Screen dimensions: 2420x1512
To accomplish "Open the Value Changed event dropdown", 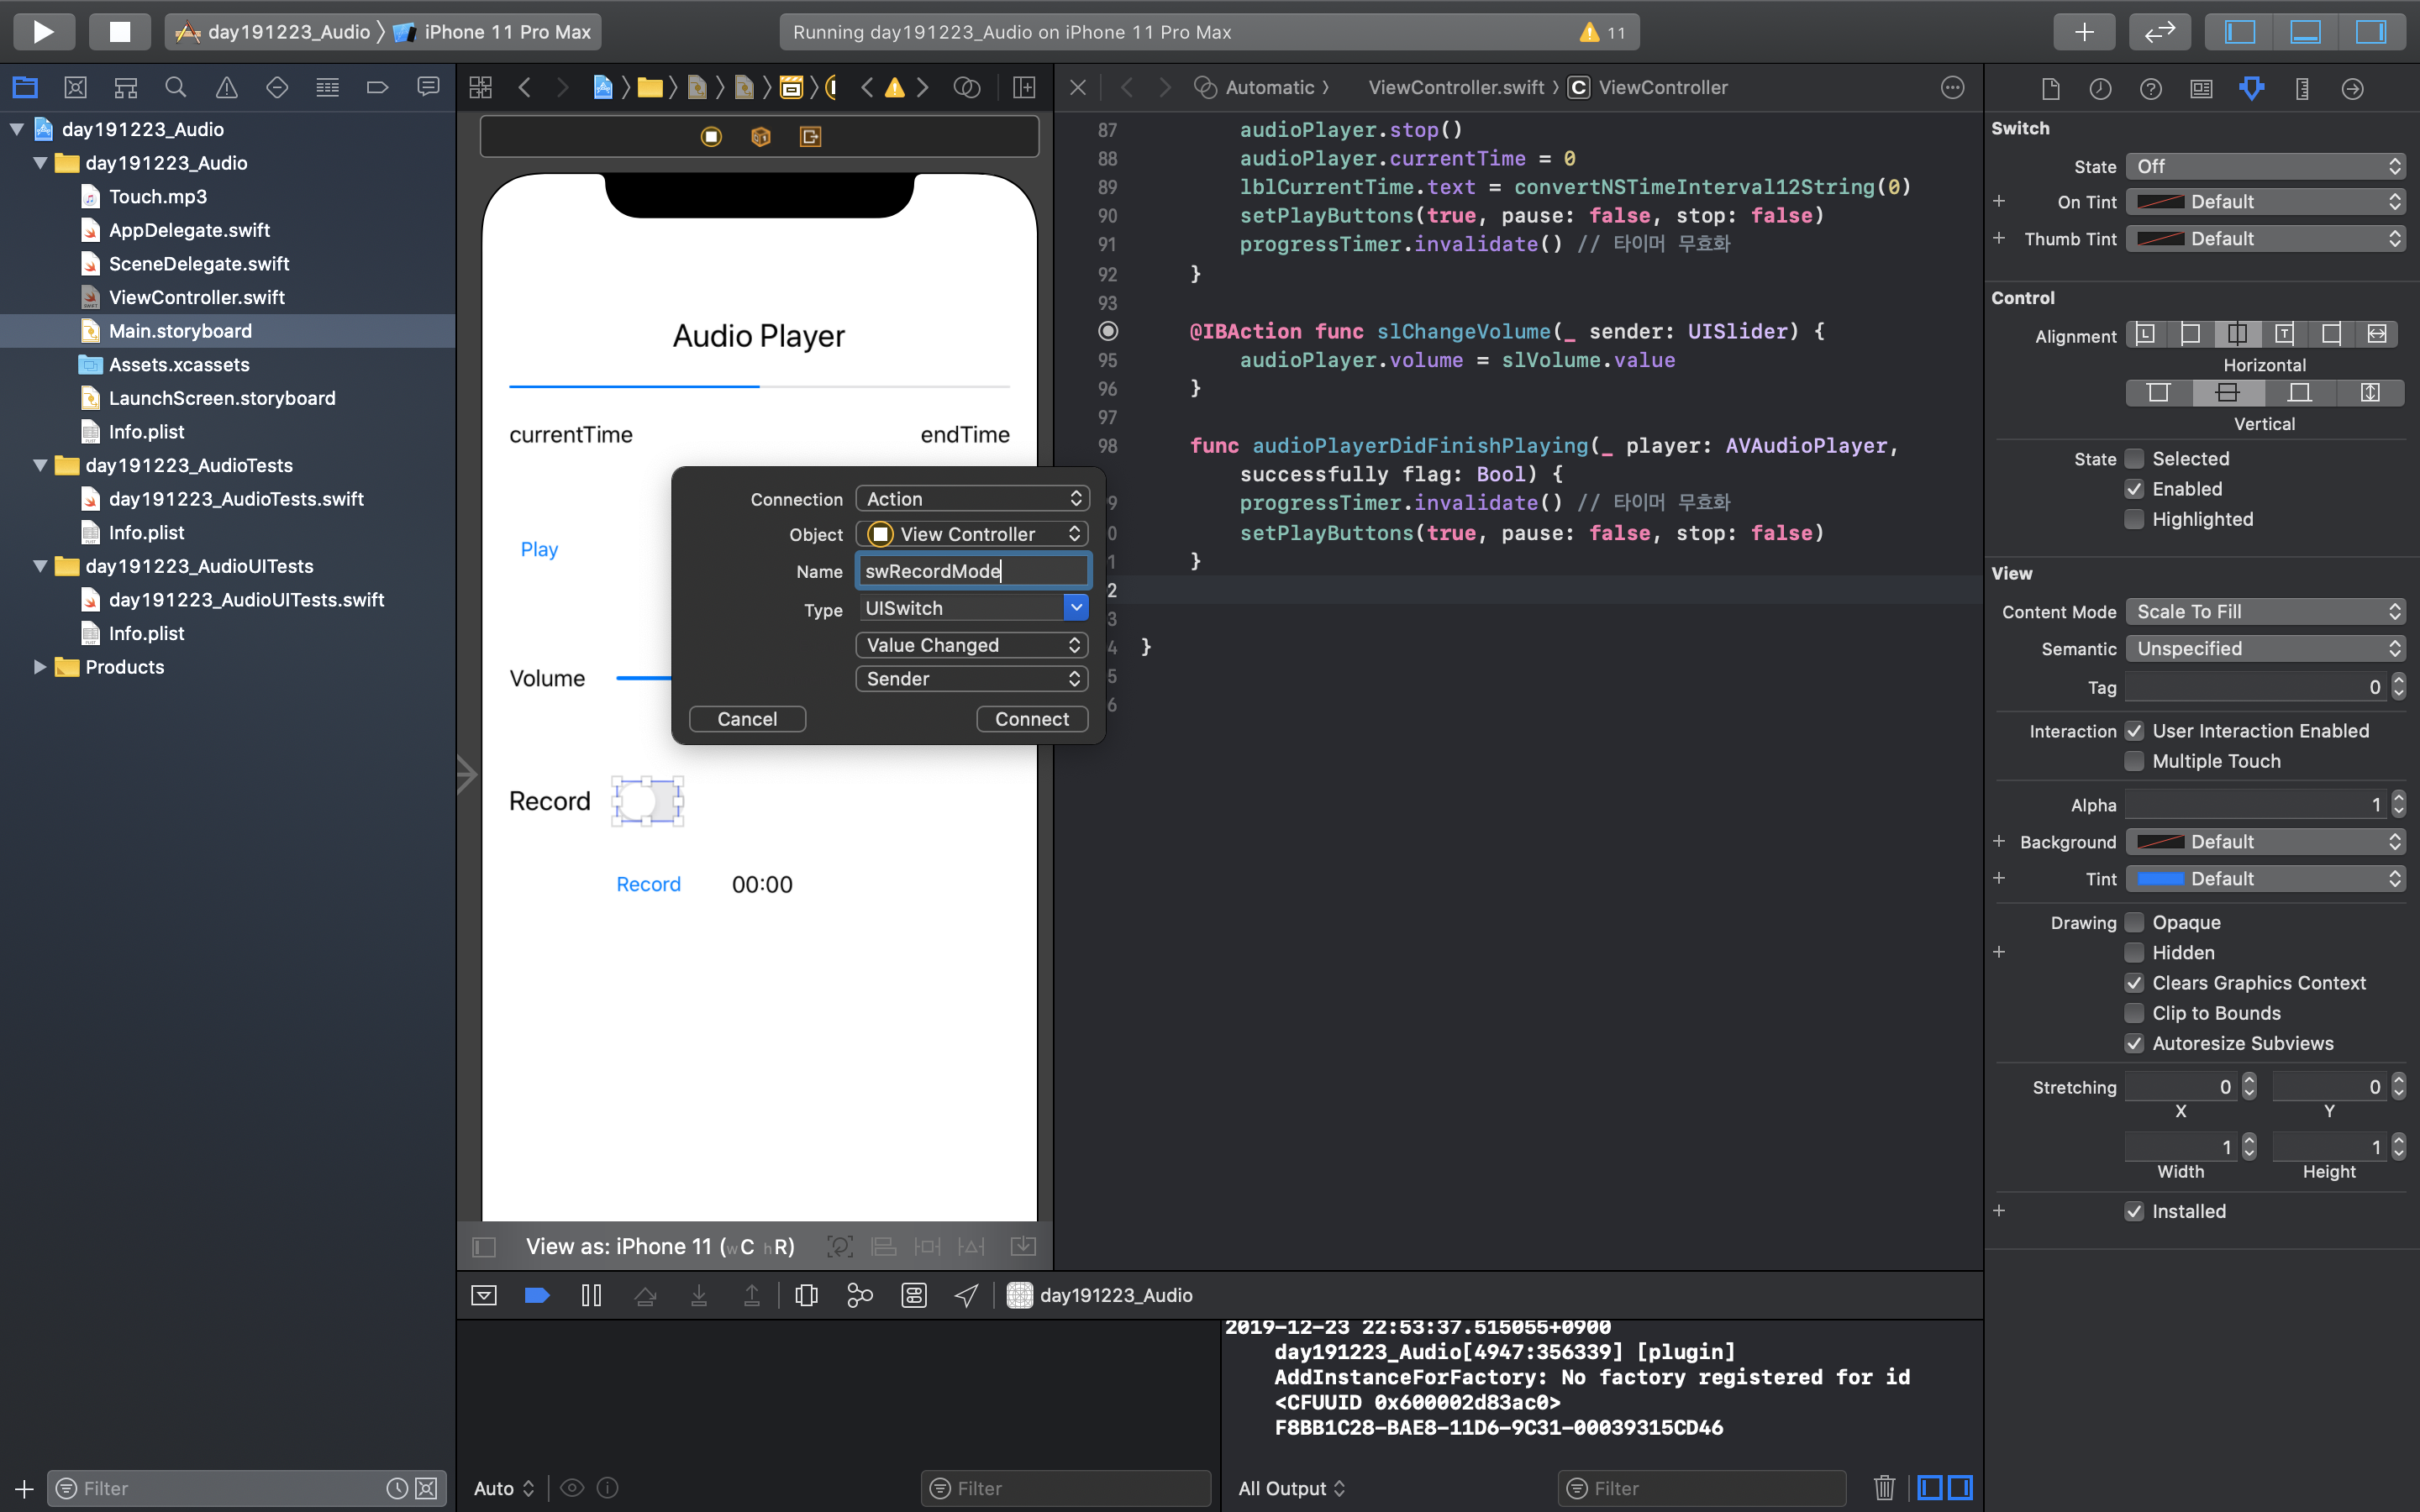I will (972, 645).
